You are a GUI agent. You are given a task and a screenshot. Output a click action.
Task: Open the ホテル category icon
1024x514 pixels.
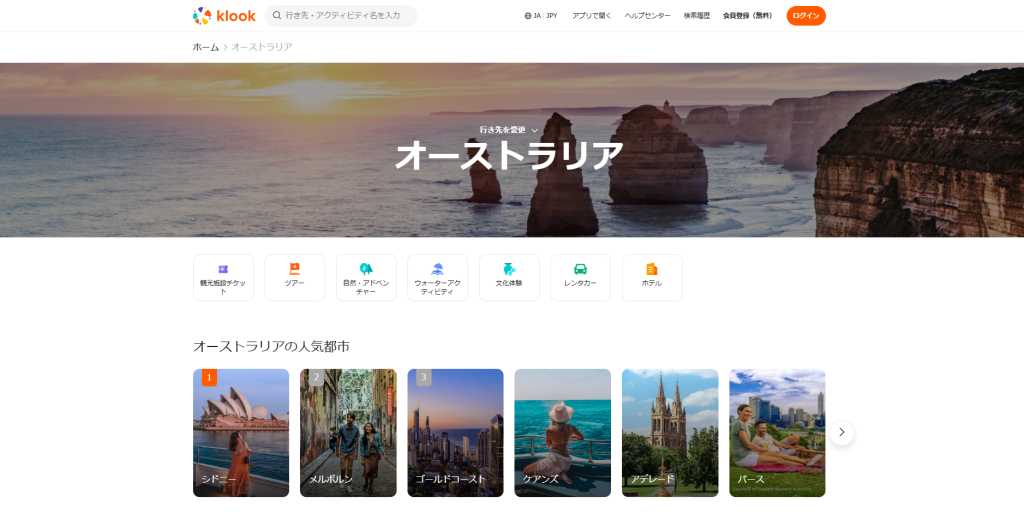652,269
